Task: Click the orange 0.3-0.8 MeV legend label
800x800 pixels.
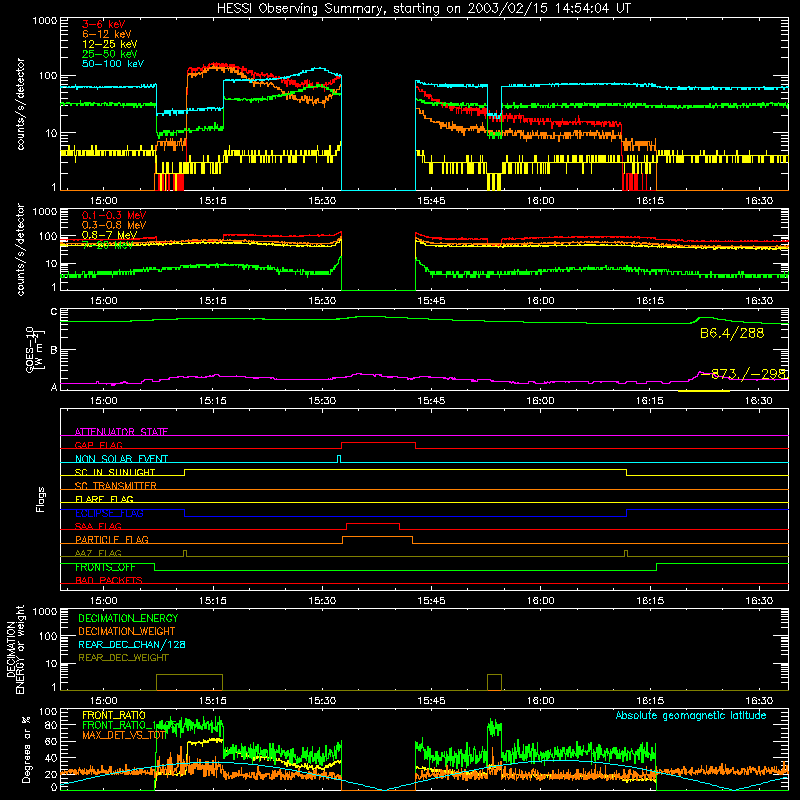Action: [x=114, y=225]
